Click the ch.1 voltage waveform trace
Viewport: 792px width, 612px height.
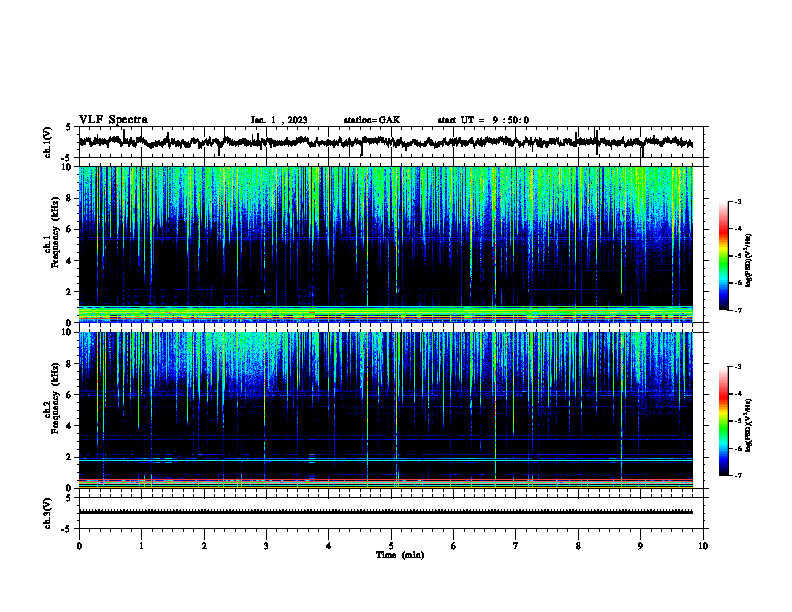[385, 142]
